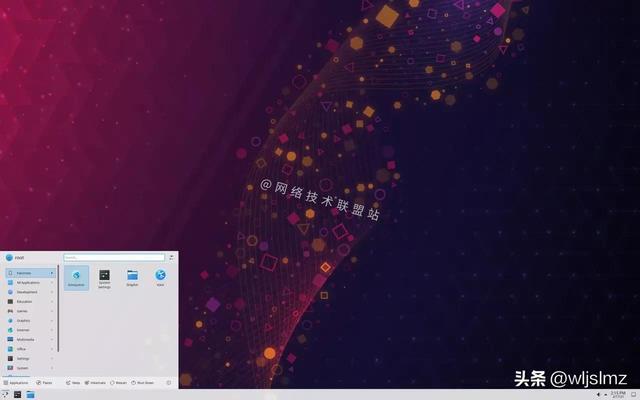Launch System Settings from favorites
The image size is (640, 400).
[x=104, y=277]
